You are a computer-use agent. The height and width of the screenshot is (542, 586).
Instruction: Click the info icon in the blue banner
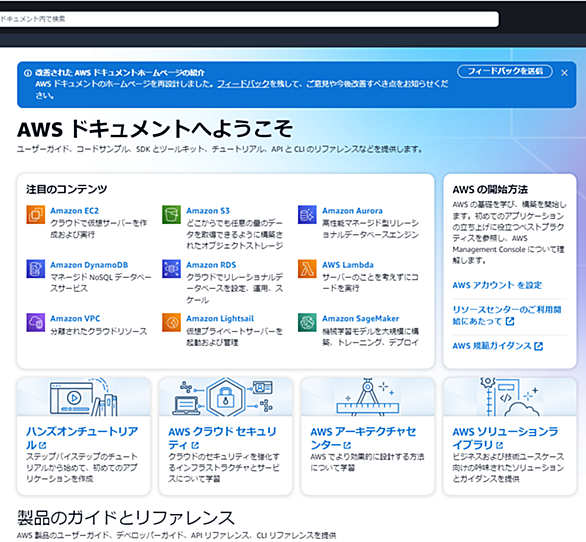pos(28,73)
